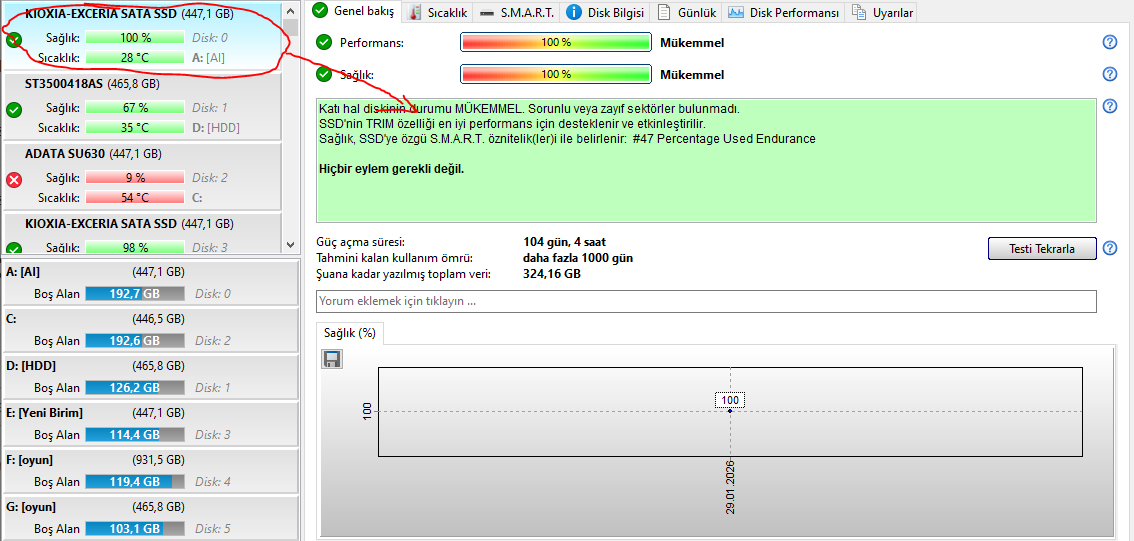1134x541 pixels.
Task: Click green check icon on ST3500418AS disk
Action: [x=14, y=110]
